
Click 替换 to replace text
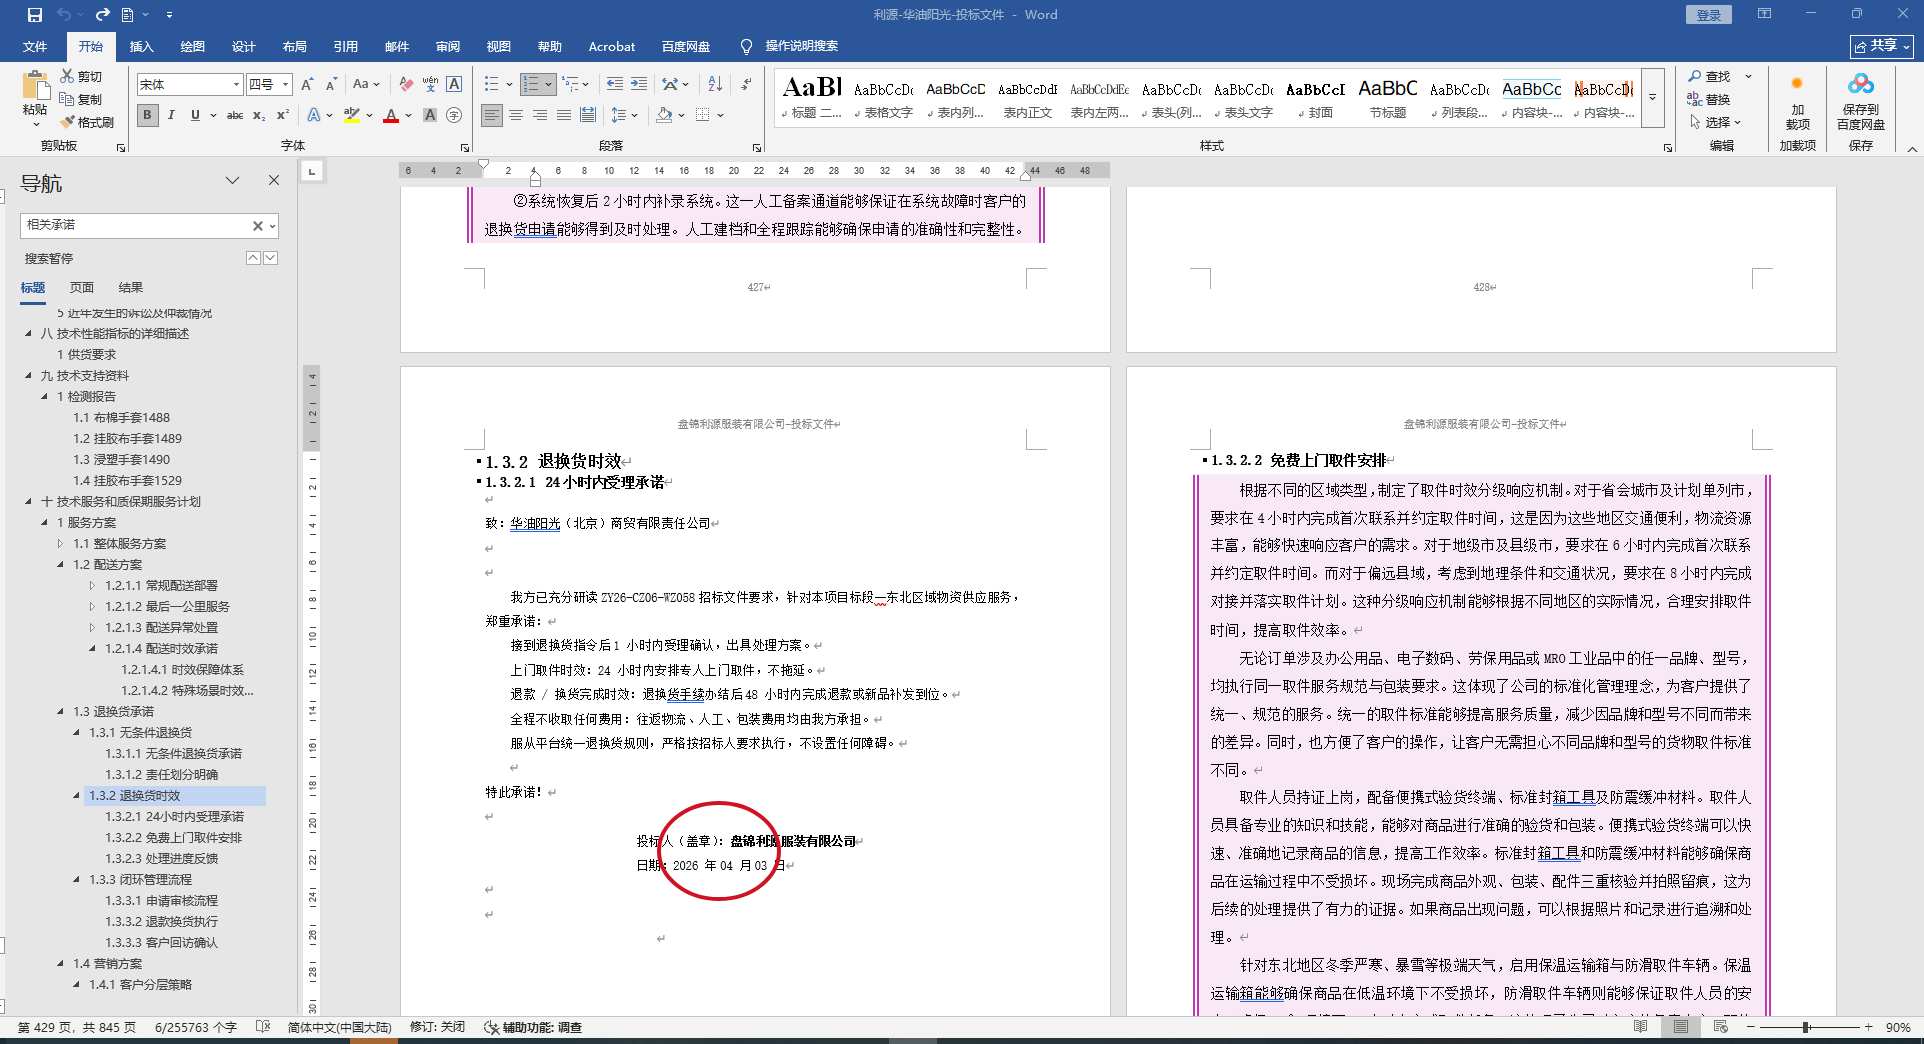pyautogui.click(x=1709, y=99)
